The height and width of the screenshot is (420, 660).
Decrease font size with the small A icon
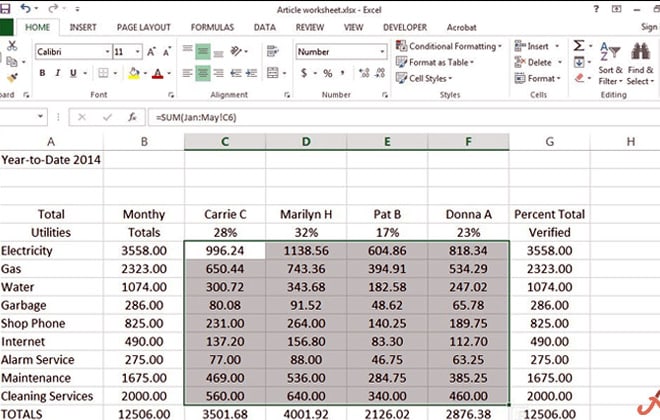(167, 52)
